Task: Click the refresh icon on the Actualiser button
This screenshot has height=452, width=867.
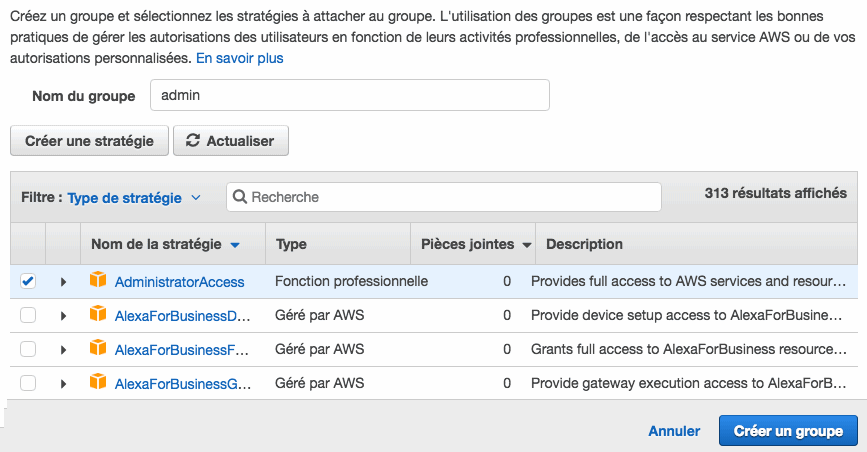Action: [193, 141]
